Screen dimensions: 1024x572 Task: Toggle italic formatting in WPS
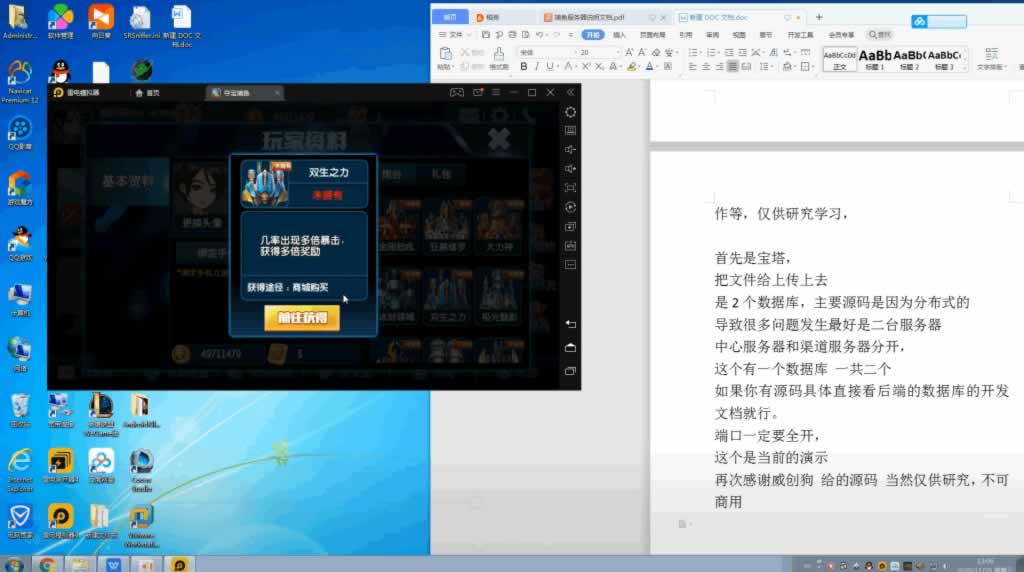(537, 66)
